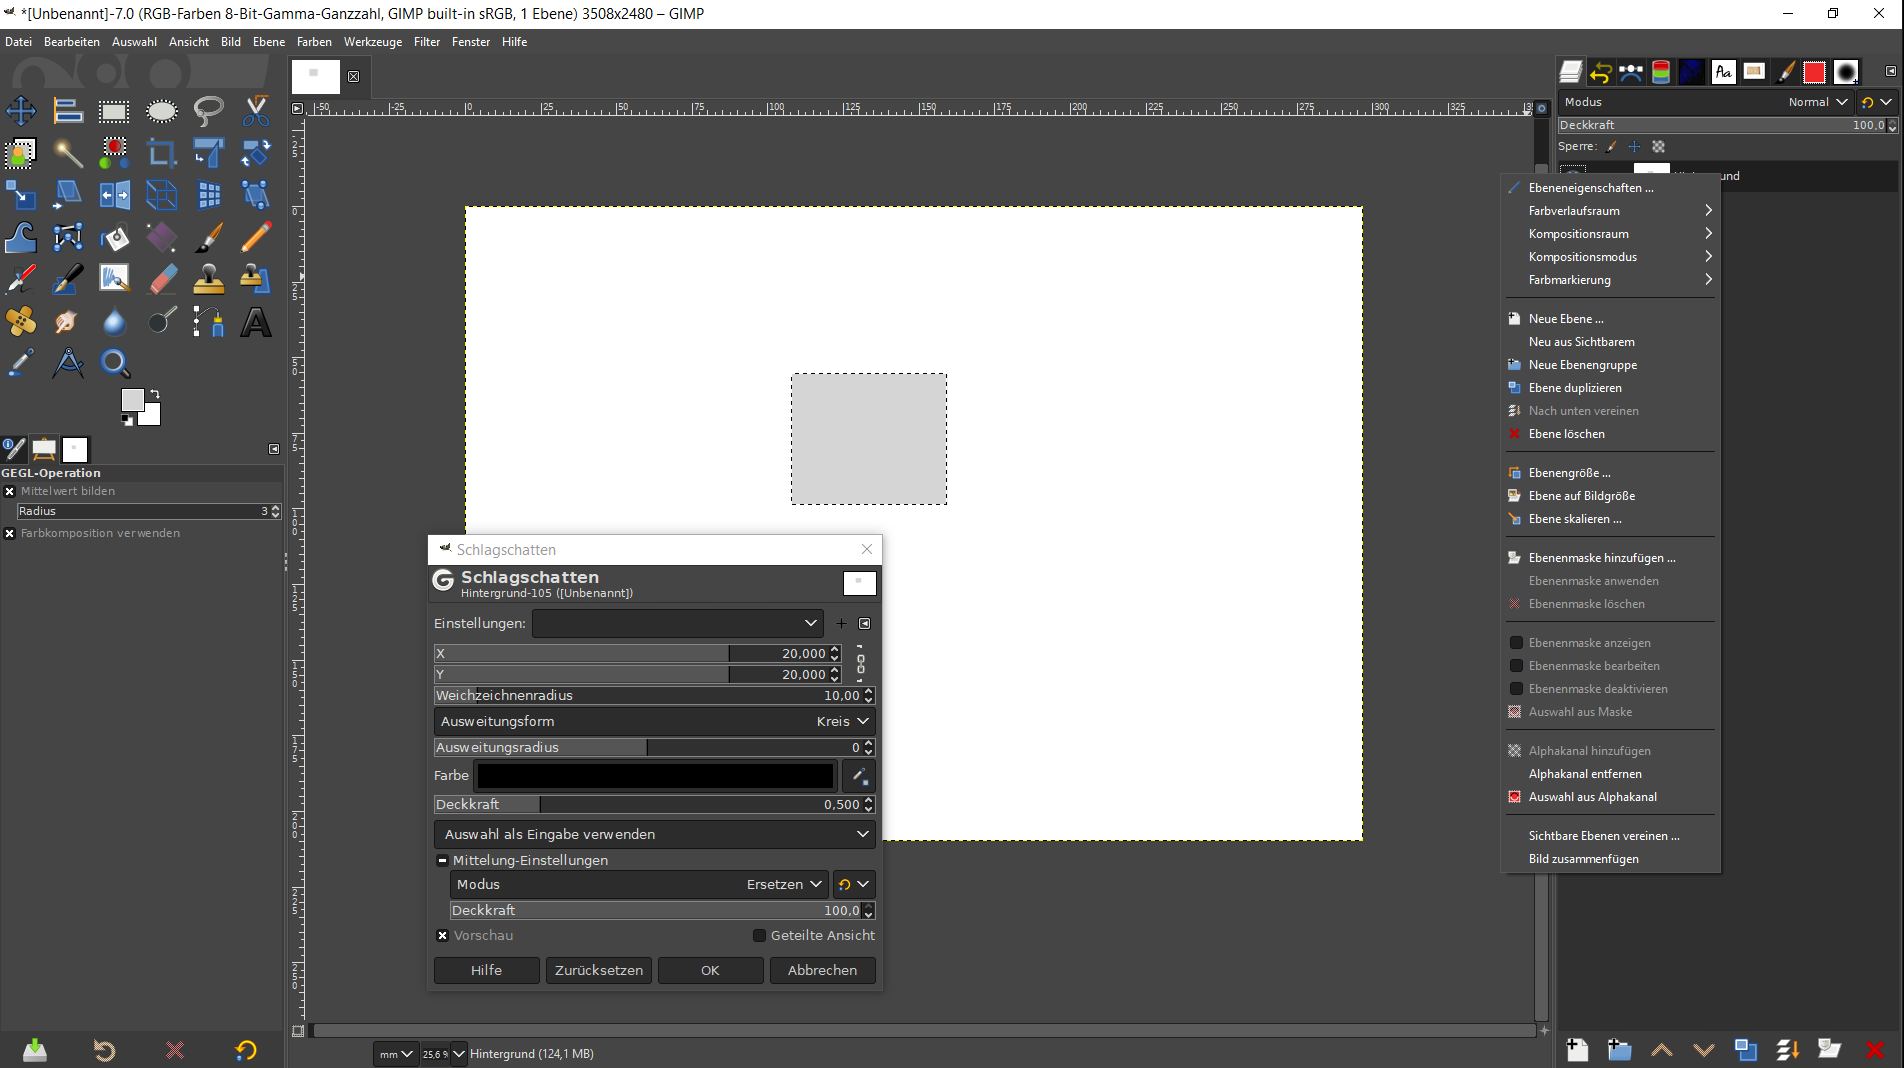Viewport: 1904px width, 1068px height.
Task: Pick the Text tool
Action: [x=256, y=322]
